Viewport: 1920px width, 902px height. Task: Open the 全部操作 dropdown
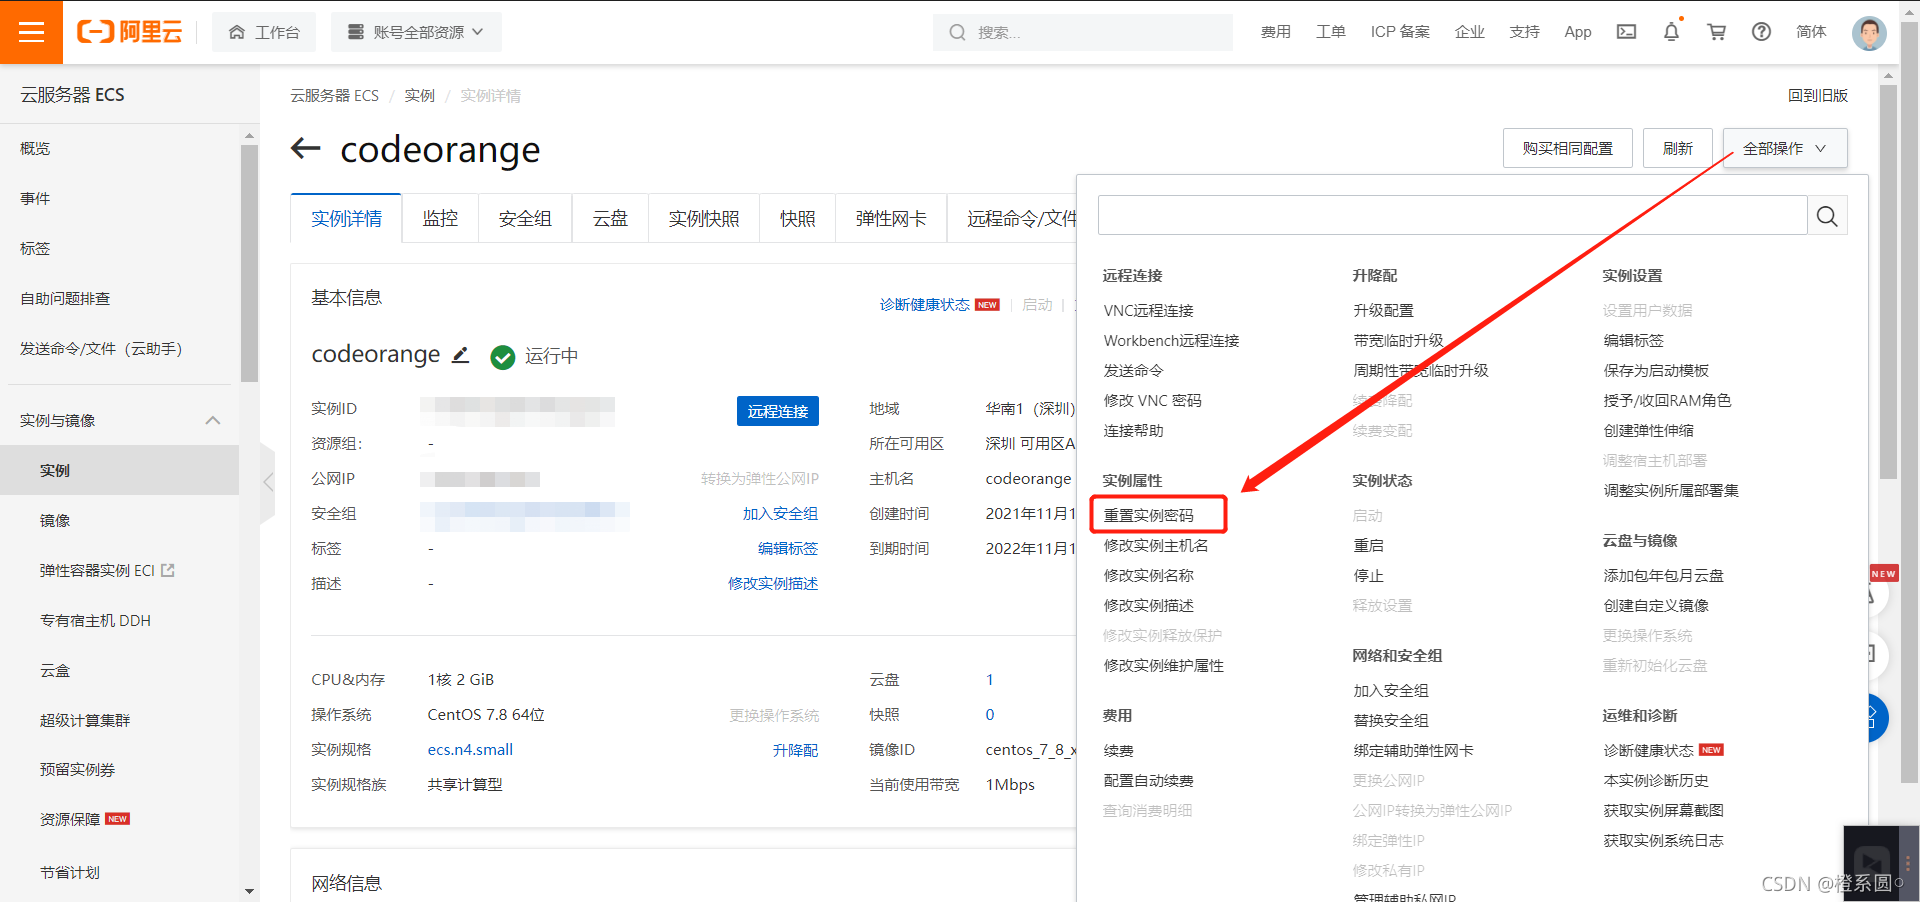click(x=1785, y=148)
